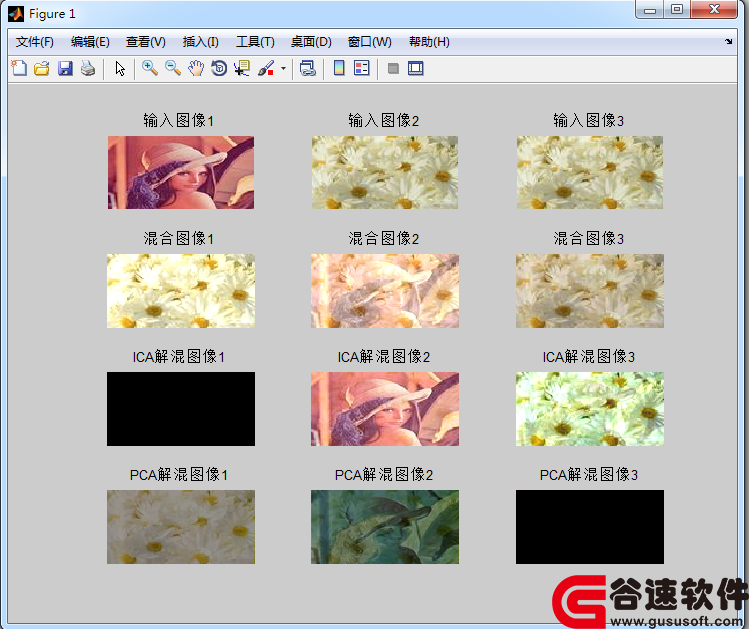Open the 帮助(H) menu

(x=429, y=42)
